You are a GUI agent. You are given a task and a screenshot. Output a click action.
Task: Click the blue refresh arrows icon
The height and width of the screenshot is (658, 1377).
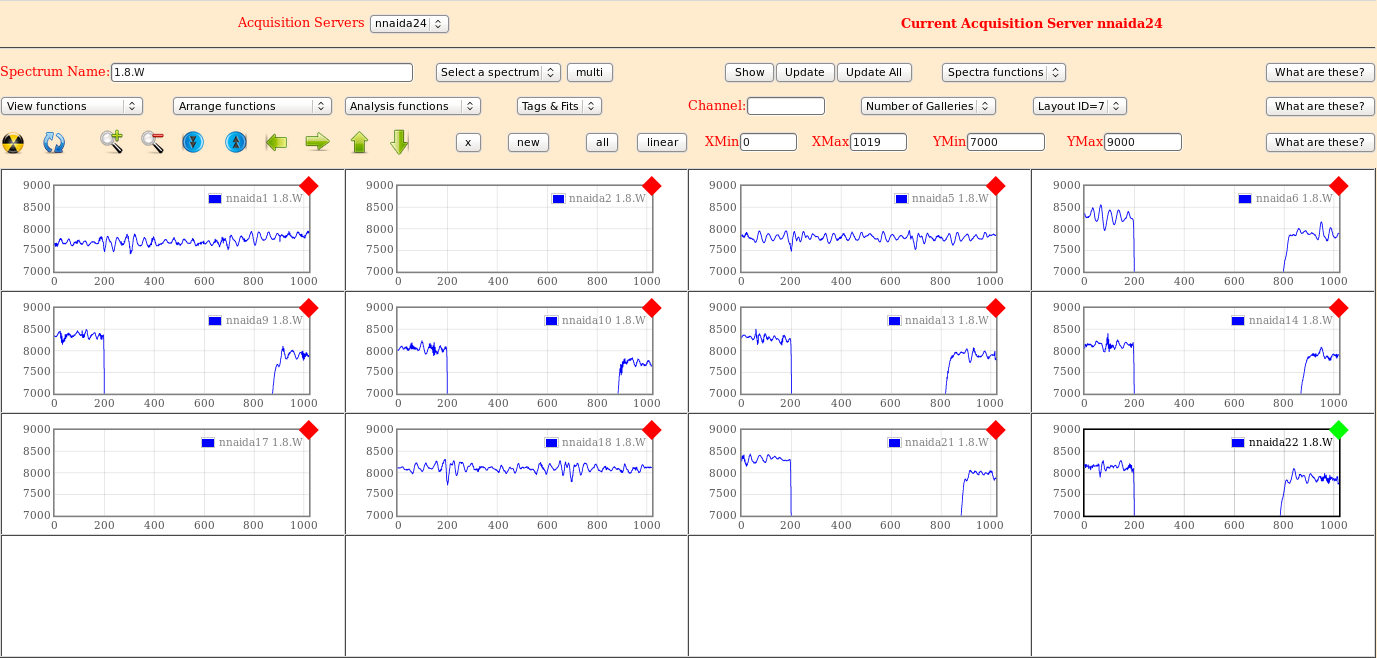click(54, 143)
